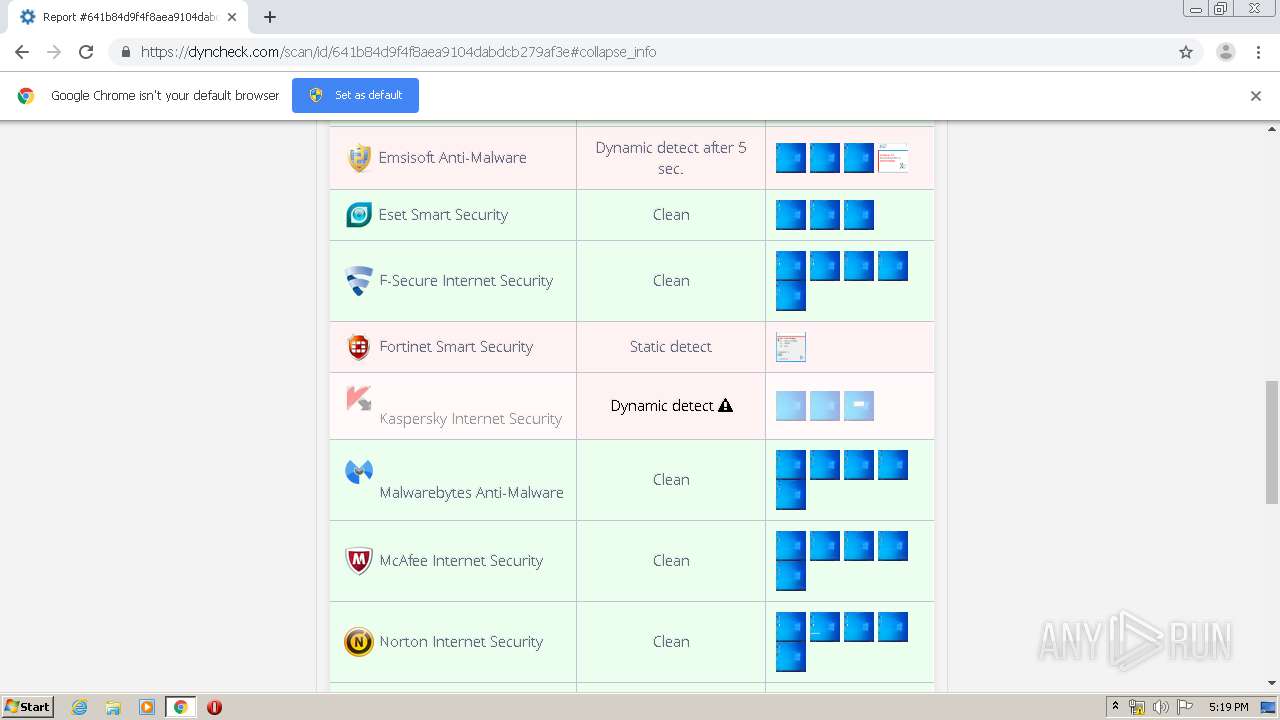Open the second-row Malwarebytes screenshot thumbnail
The height and width of the screenshot is (720, 1280).
(x=791, y=495)
